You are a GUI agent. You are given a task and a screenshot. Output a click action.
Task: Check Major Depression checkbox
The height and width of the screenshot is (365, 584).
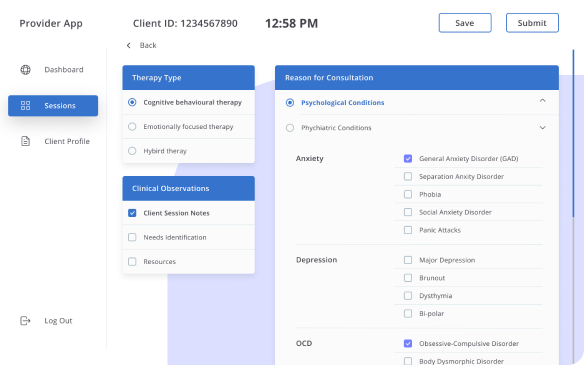click(x=408, y=260)
